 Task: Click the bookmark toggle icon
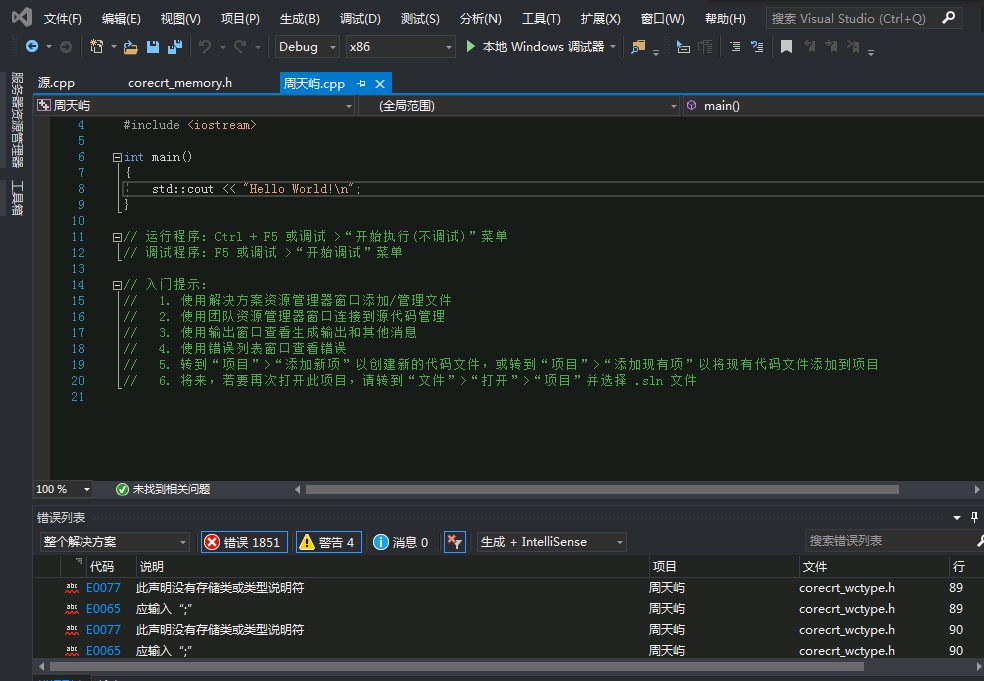point(786,46)
